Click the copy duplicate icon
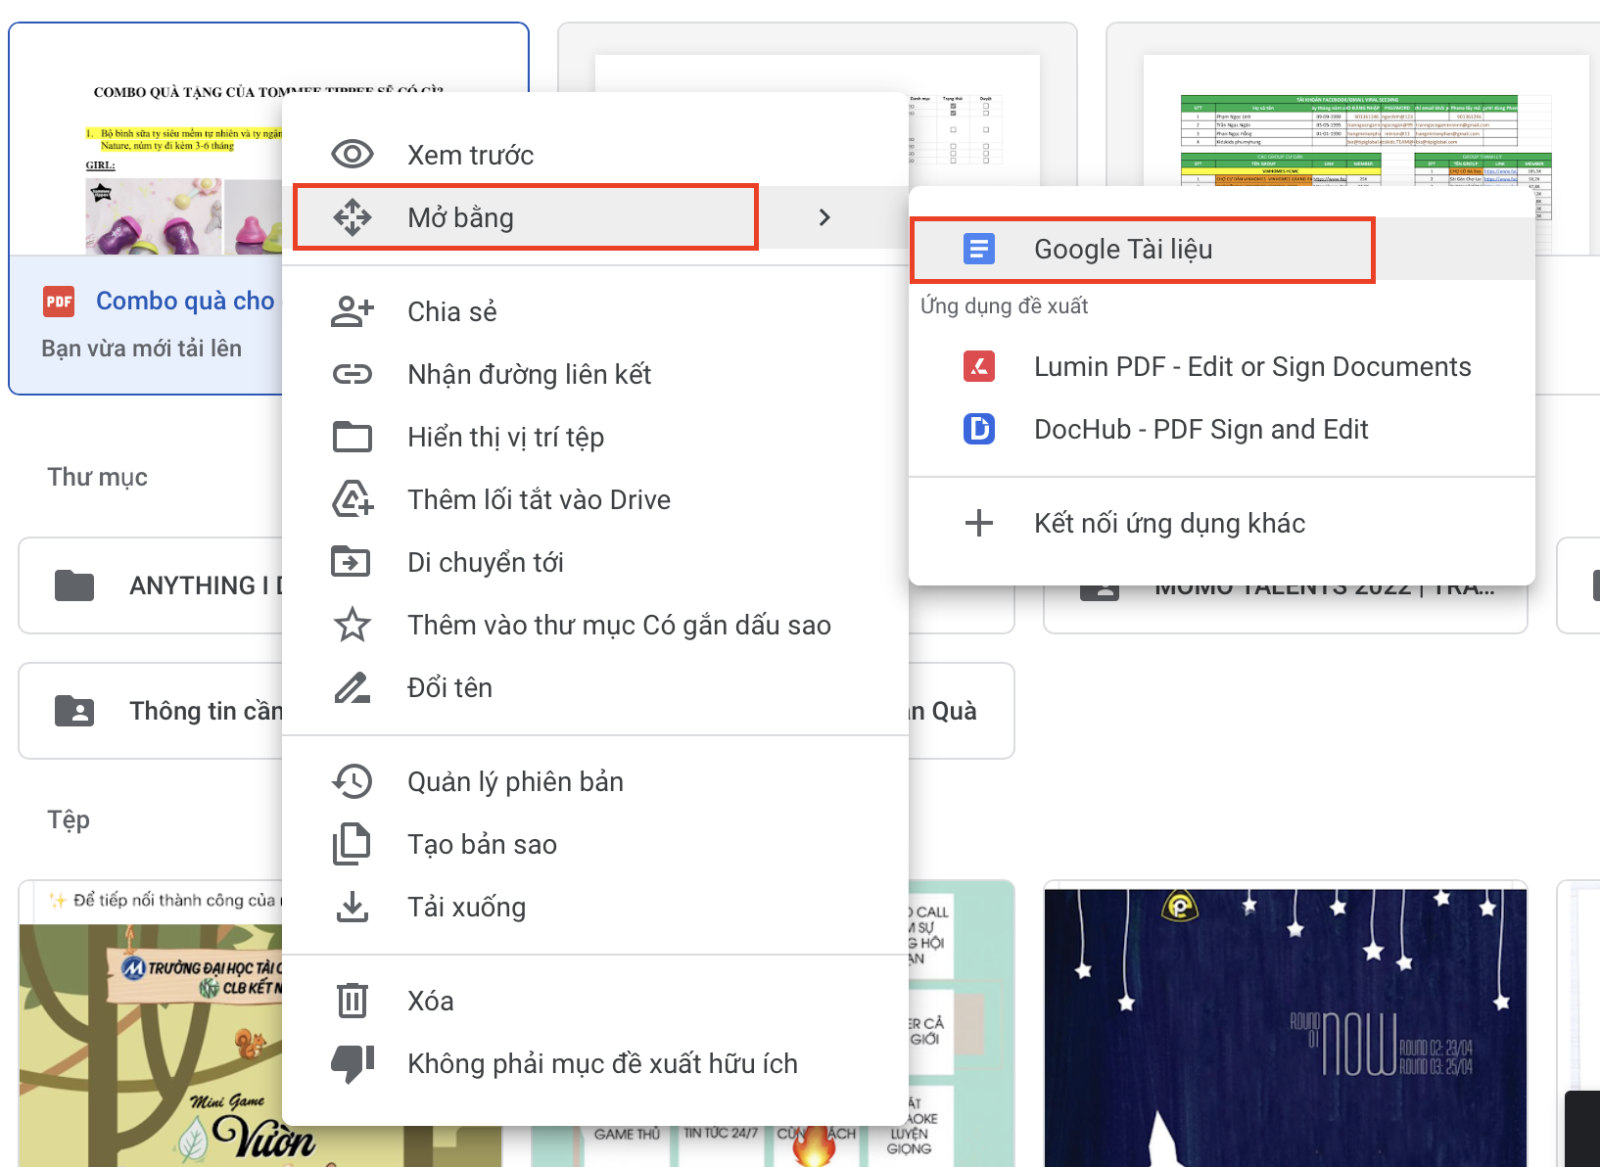Screen dimensions: 1600x1167 352,844
